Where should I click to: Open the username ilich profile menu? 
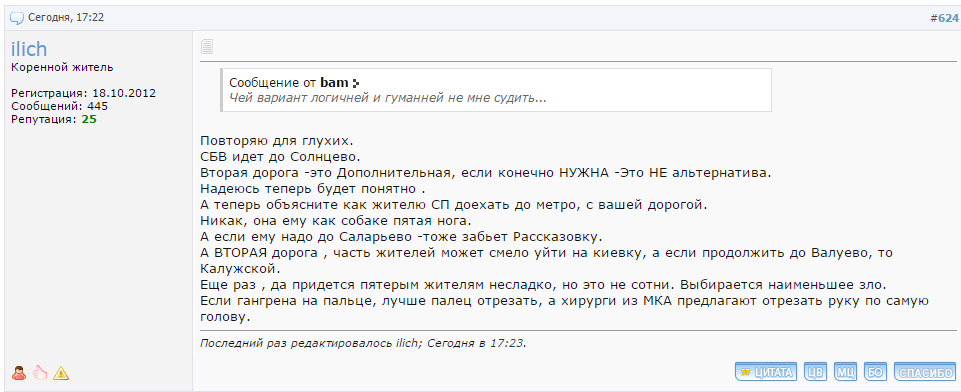click(x=29, y=49)
